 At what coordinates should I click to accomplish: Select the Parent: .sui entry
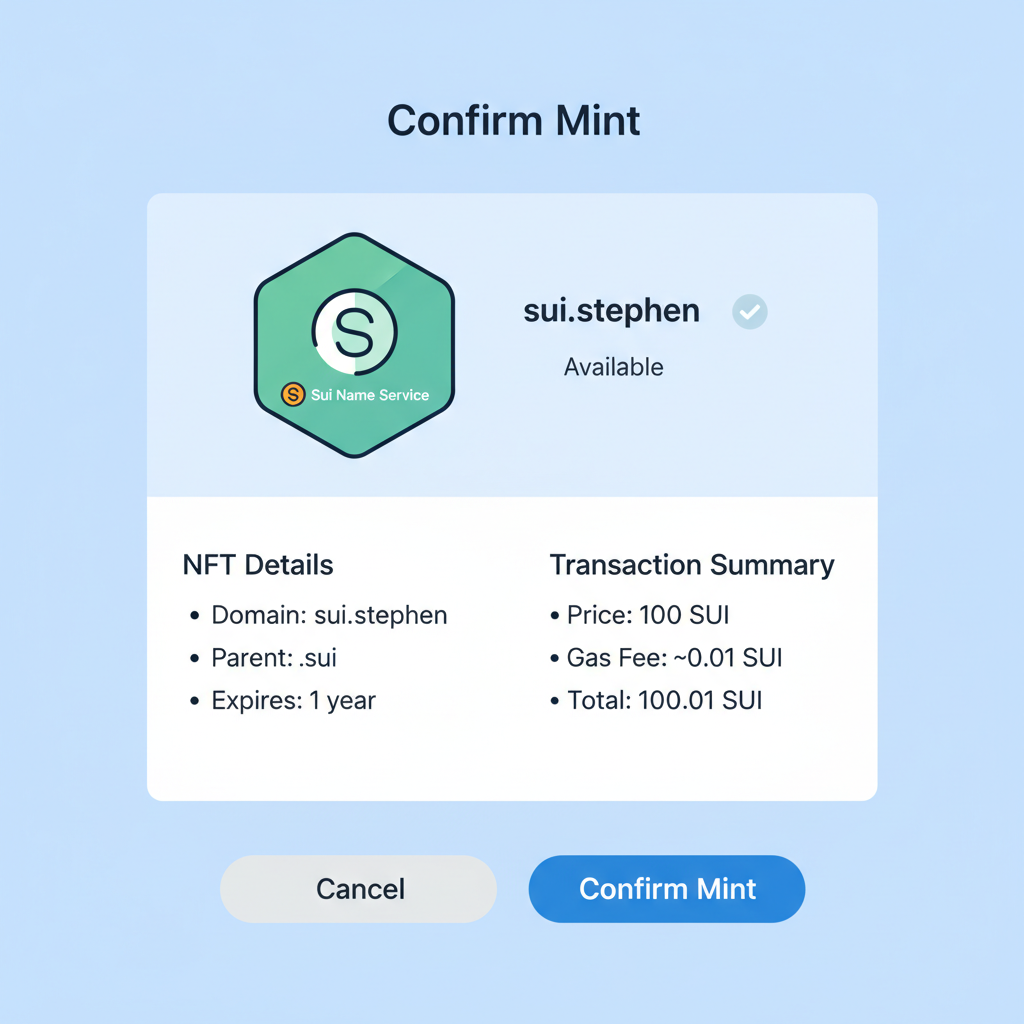click(x=273, y=658)
